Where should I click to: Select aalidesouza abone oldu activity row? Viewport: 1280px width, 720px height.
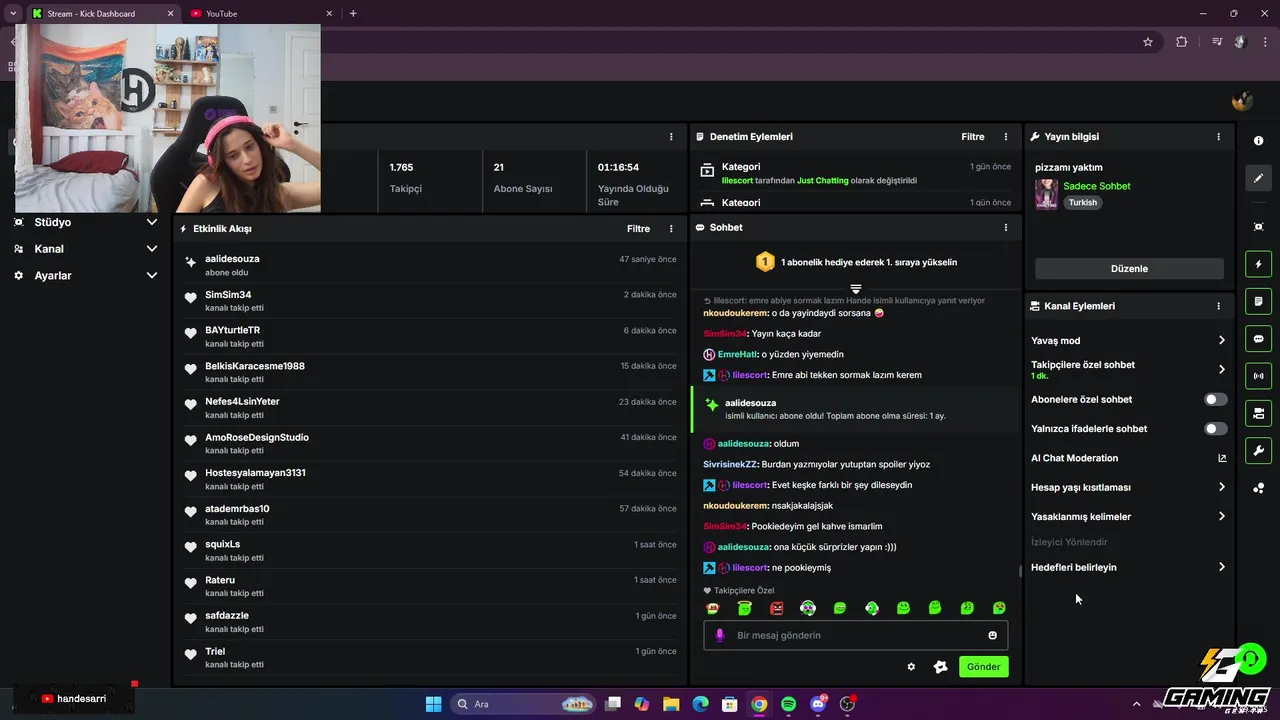pyautogui.click(x=430, y=265)
